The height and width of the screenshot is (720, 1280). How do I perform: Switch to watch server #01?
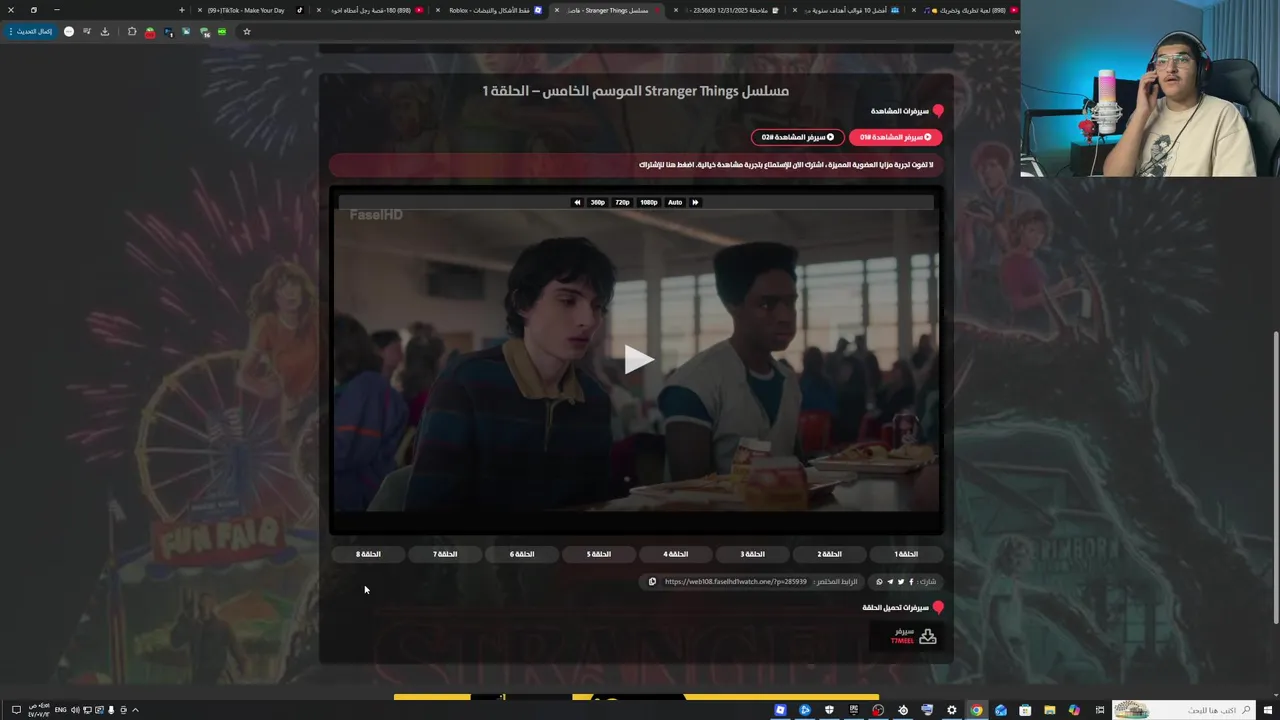pos(895,137)
